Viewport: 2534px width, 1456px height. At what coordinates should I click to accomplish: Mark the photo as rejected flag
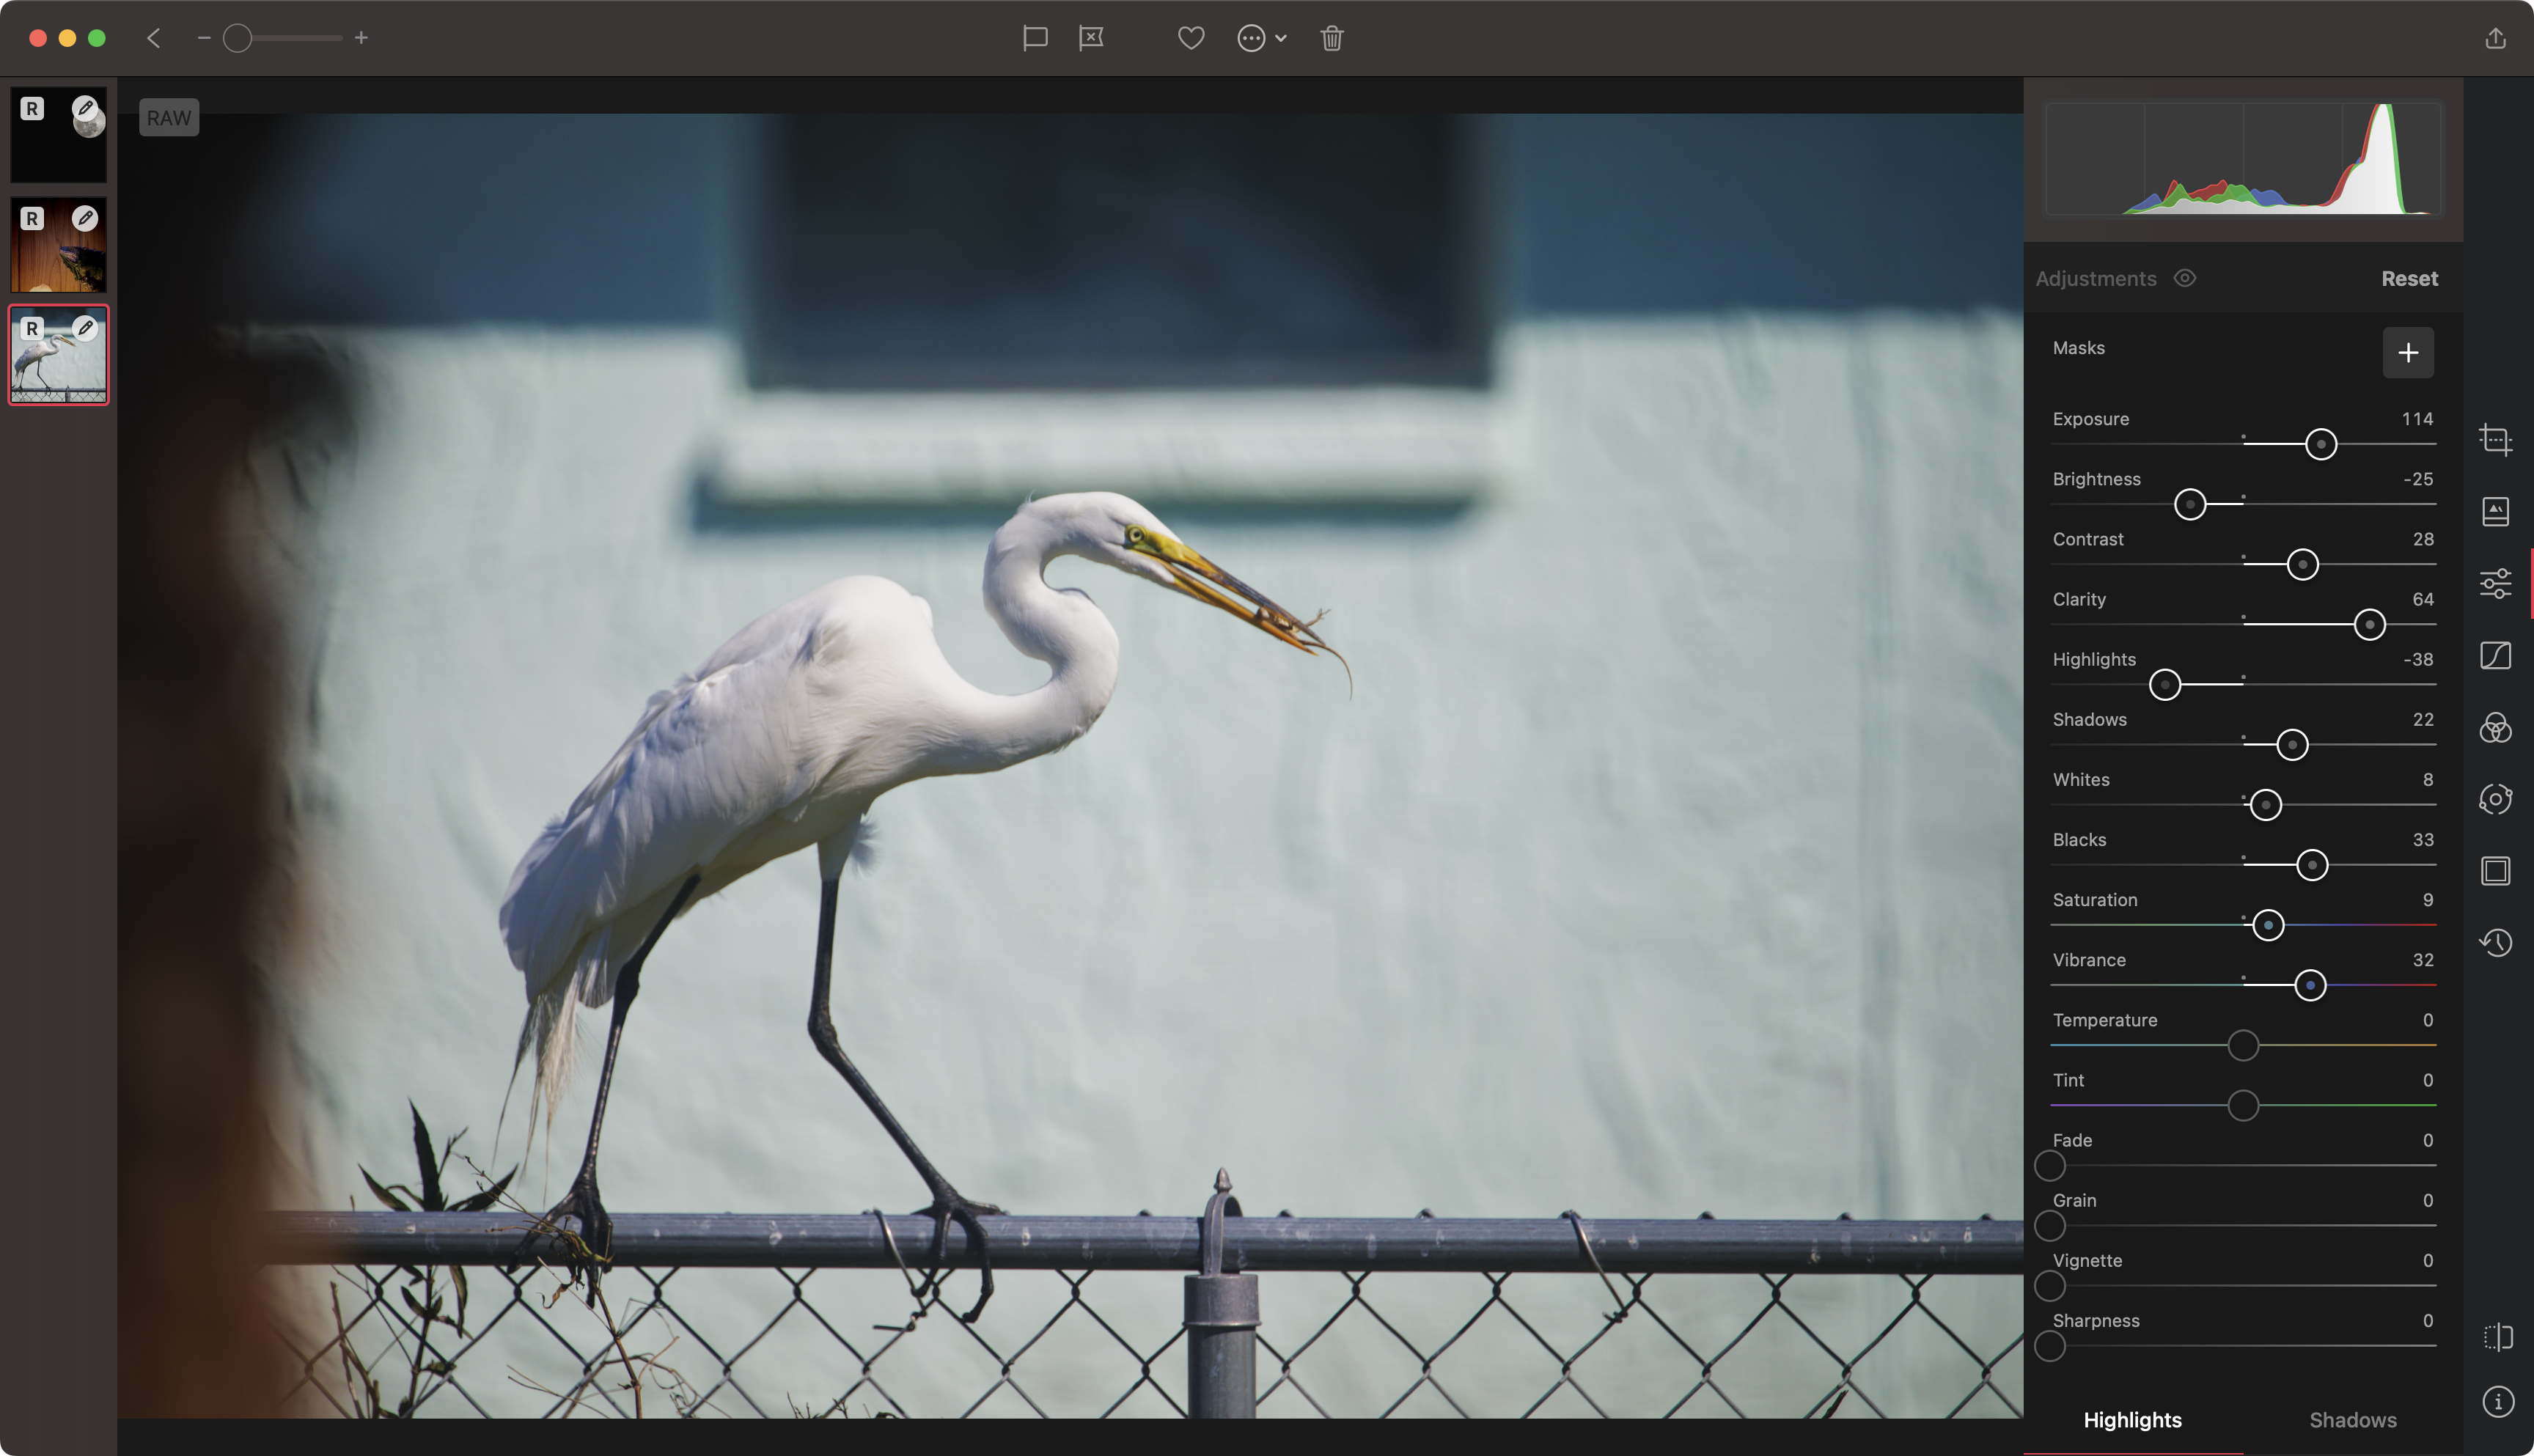1091,38
